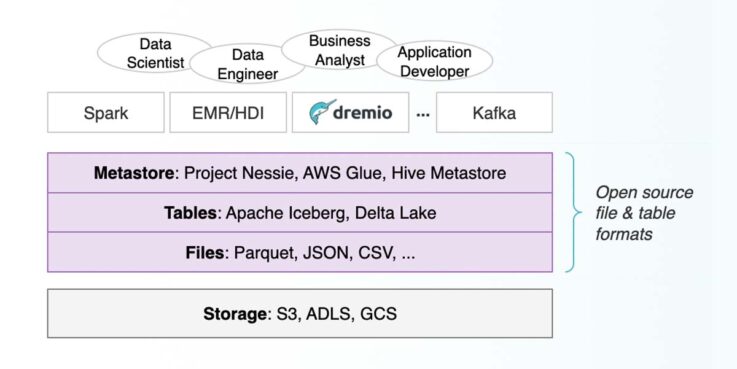The width and height of the screenshot is (737, 369).
Task: Select the Tables layer row
Action: (300, 212)
